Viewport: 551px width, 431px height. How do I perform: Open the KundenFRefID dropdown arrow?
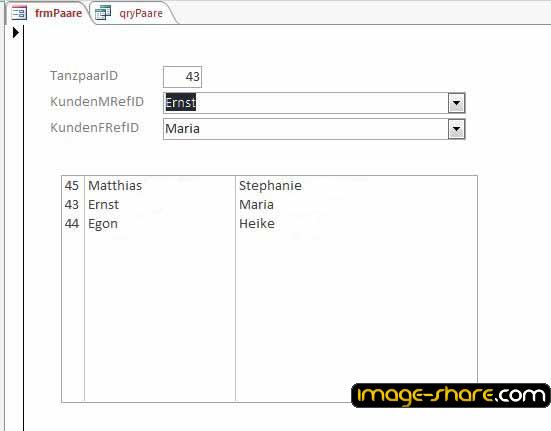[x=456, y=129]
